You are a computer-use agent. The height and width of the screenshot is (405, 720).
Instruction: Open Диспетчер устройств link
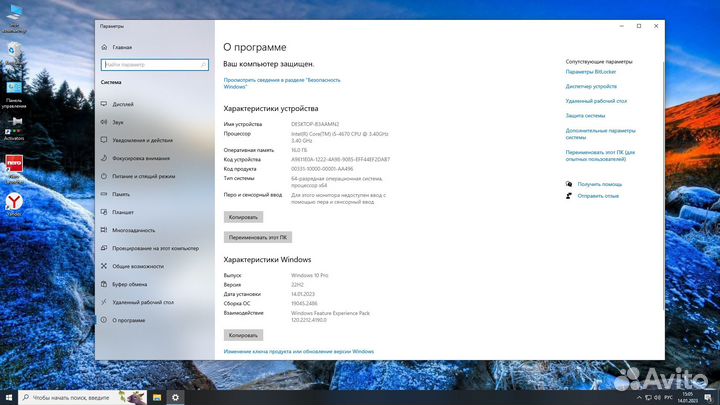tap(591, 86)
